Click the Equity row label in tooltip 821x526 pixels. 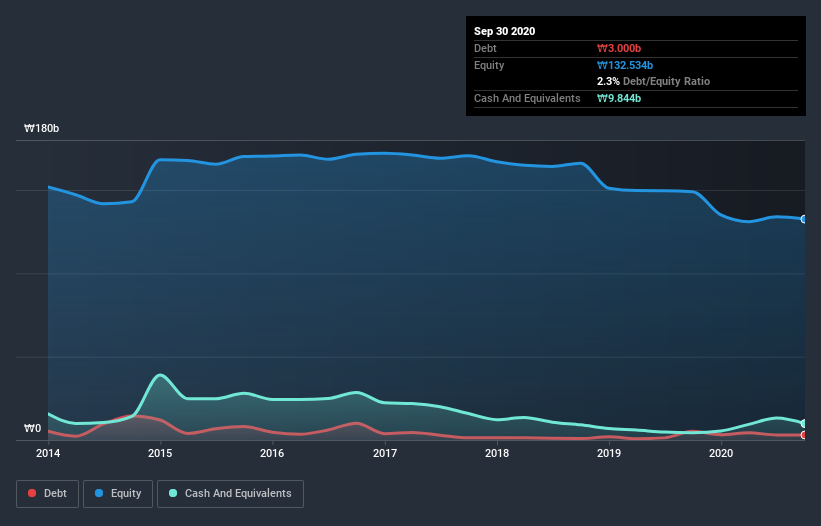tap(489, 65)
